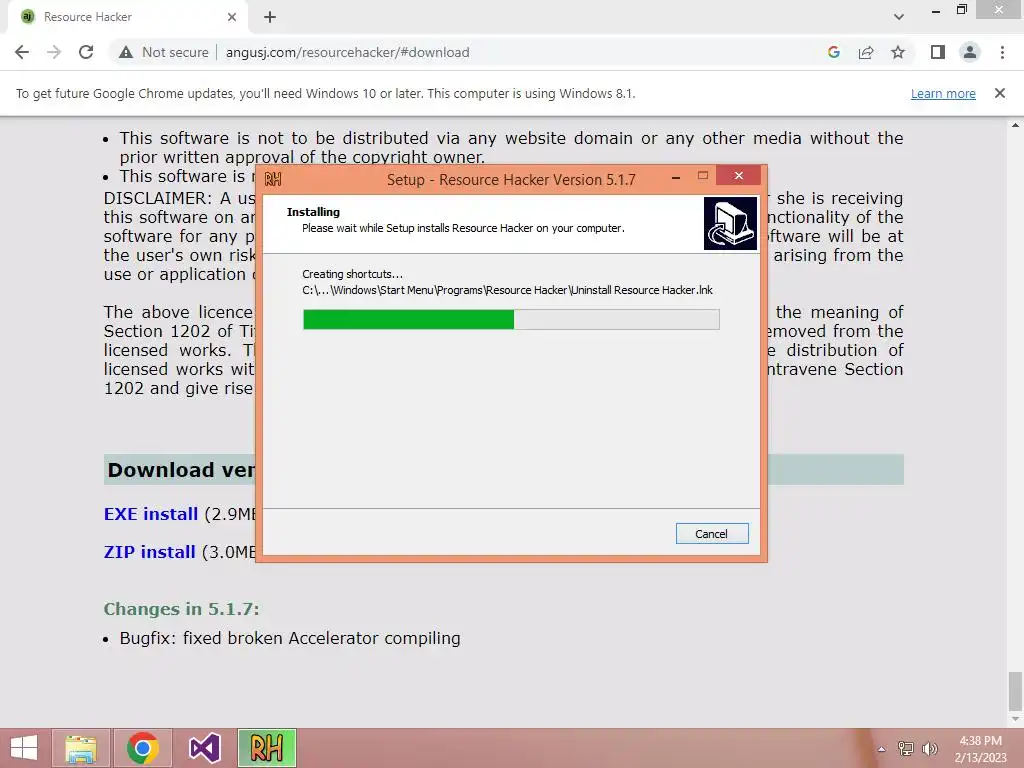Share this page icon

coord(866,52)
